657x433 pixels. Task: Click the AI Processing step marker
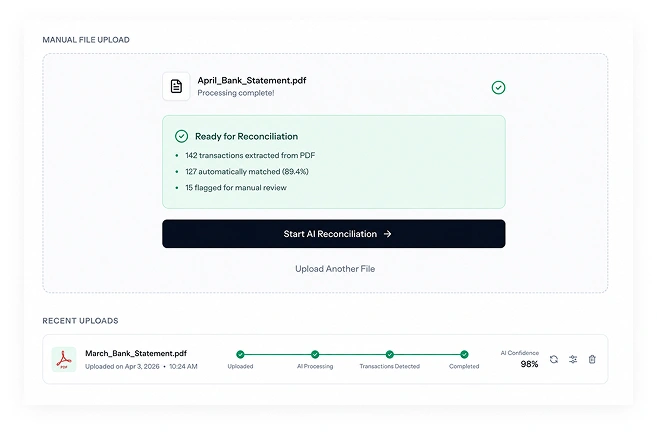(315, 354)
